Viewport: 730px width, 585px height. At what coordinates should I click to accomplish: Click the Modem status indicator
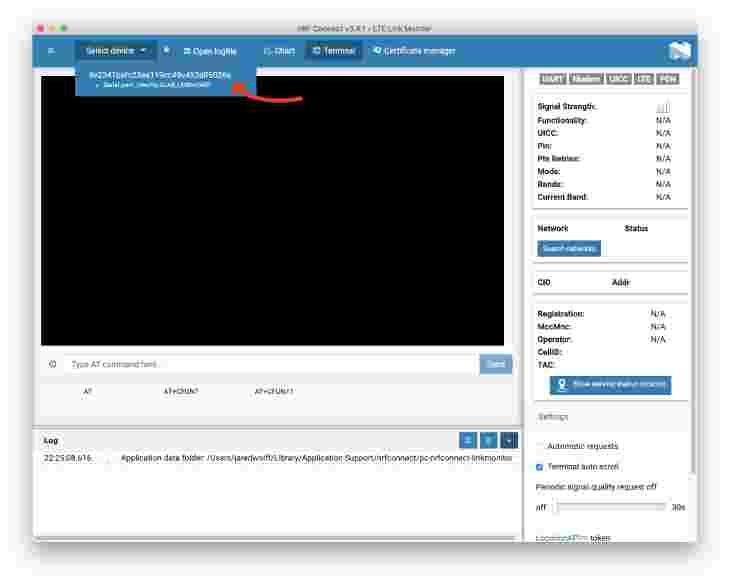(x=586, y=79)
